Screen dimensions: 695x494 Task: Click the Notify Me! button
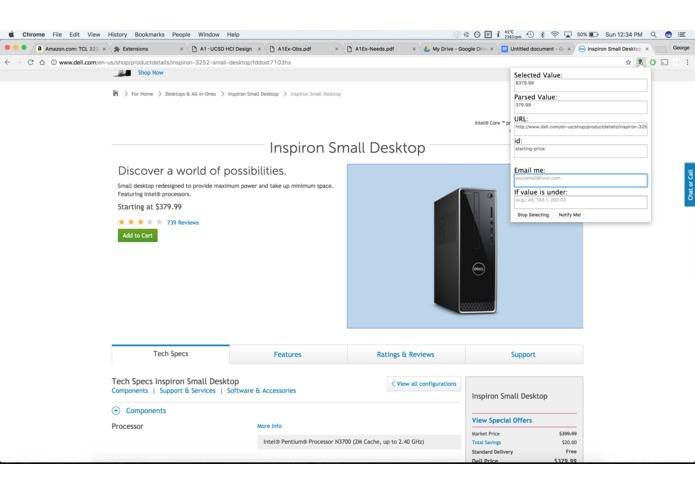tap(570, 215)
